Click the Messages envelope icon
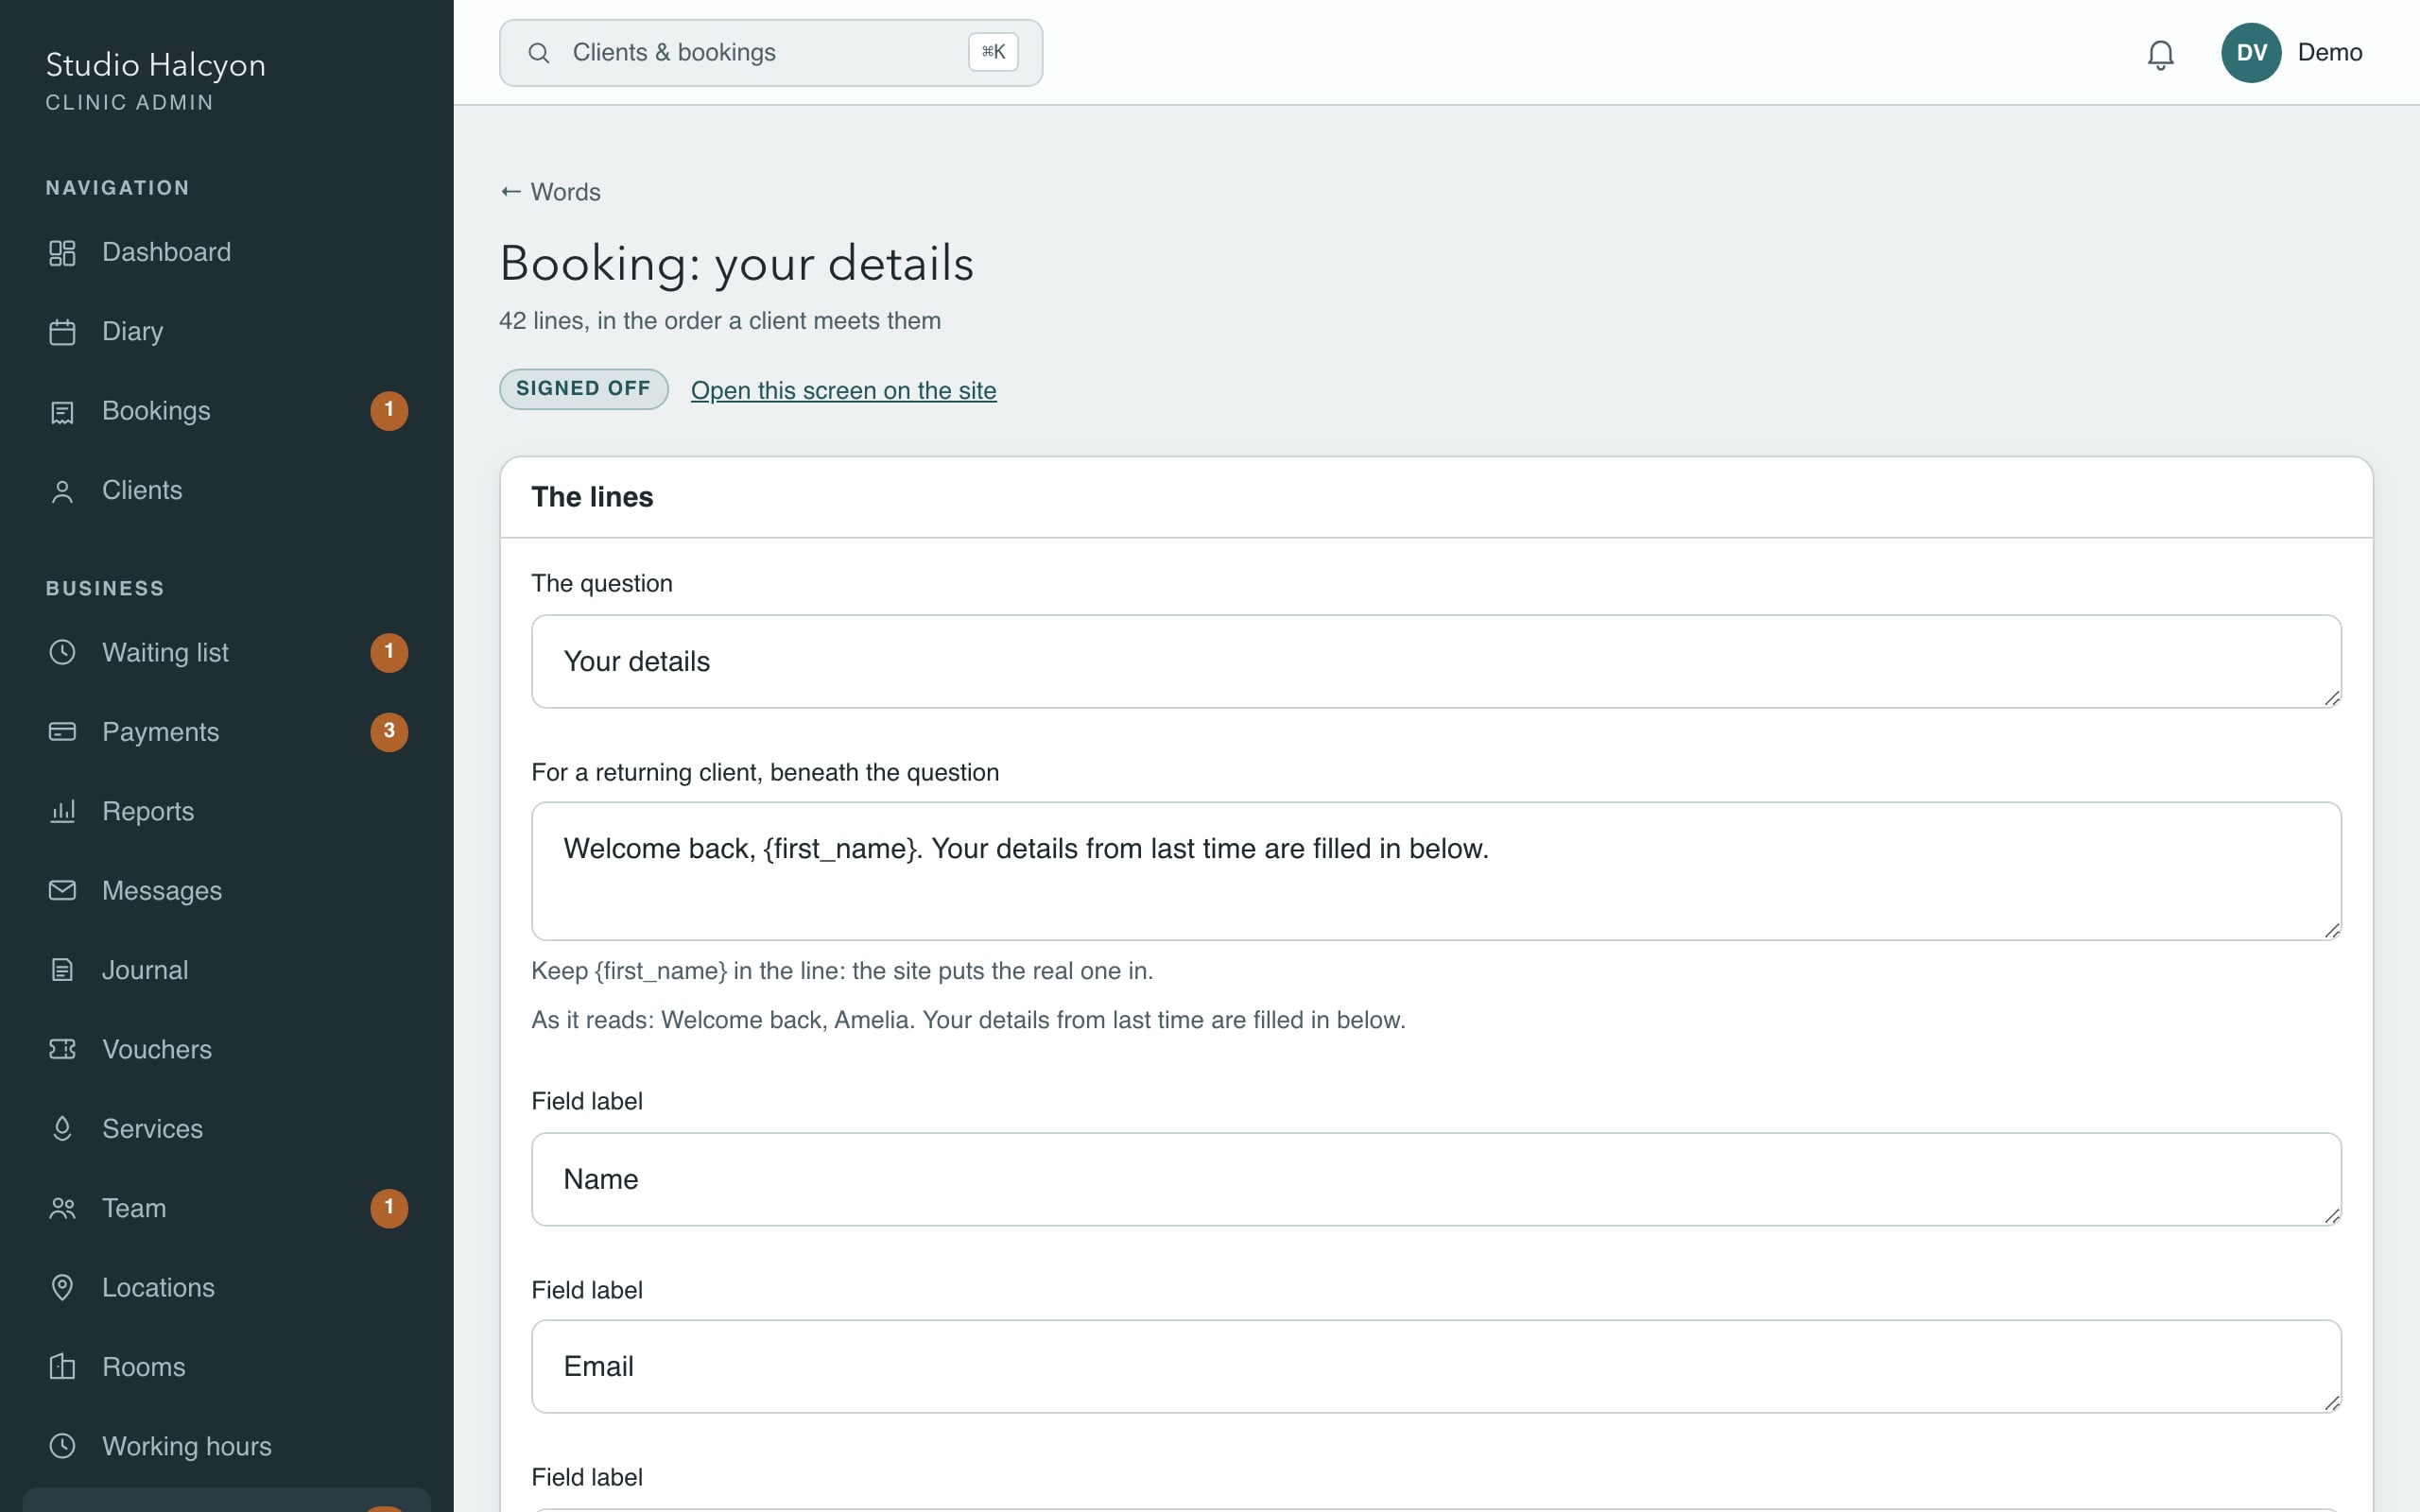Viewport: 2420px width, 1512px height. coord(62,890)
